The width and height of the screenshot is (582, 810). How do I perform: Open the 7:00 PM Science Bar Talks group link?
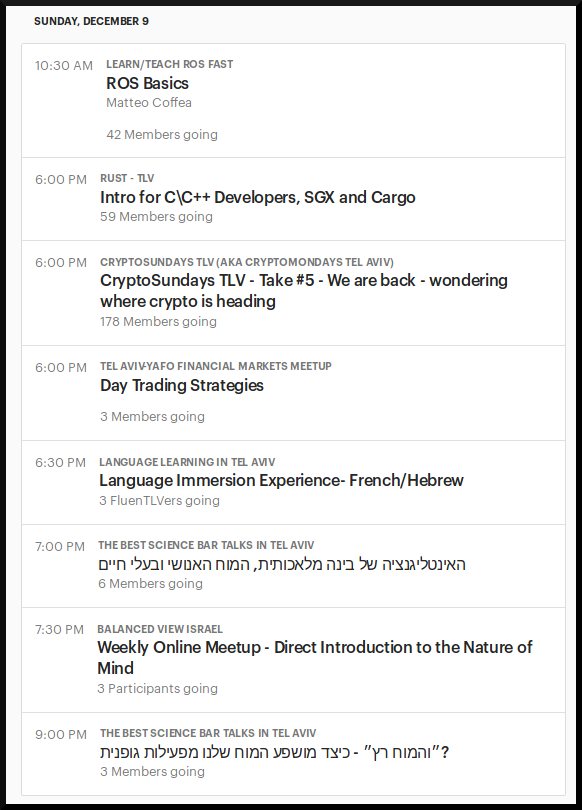coord(206,545)
